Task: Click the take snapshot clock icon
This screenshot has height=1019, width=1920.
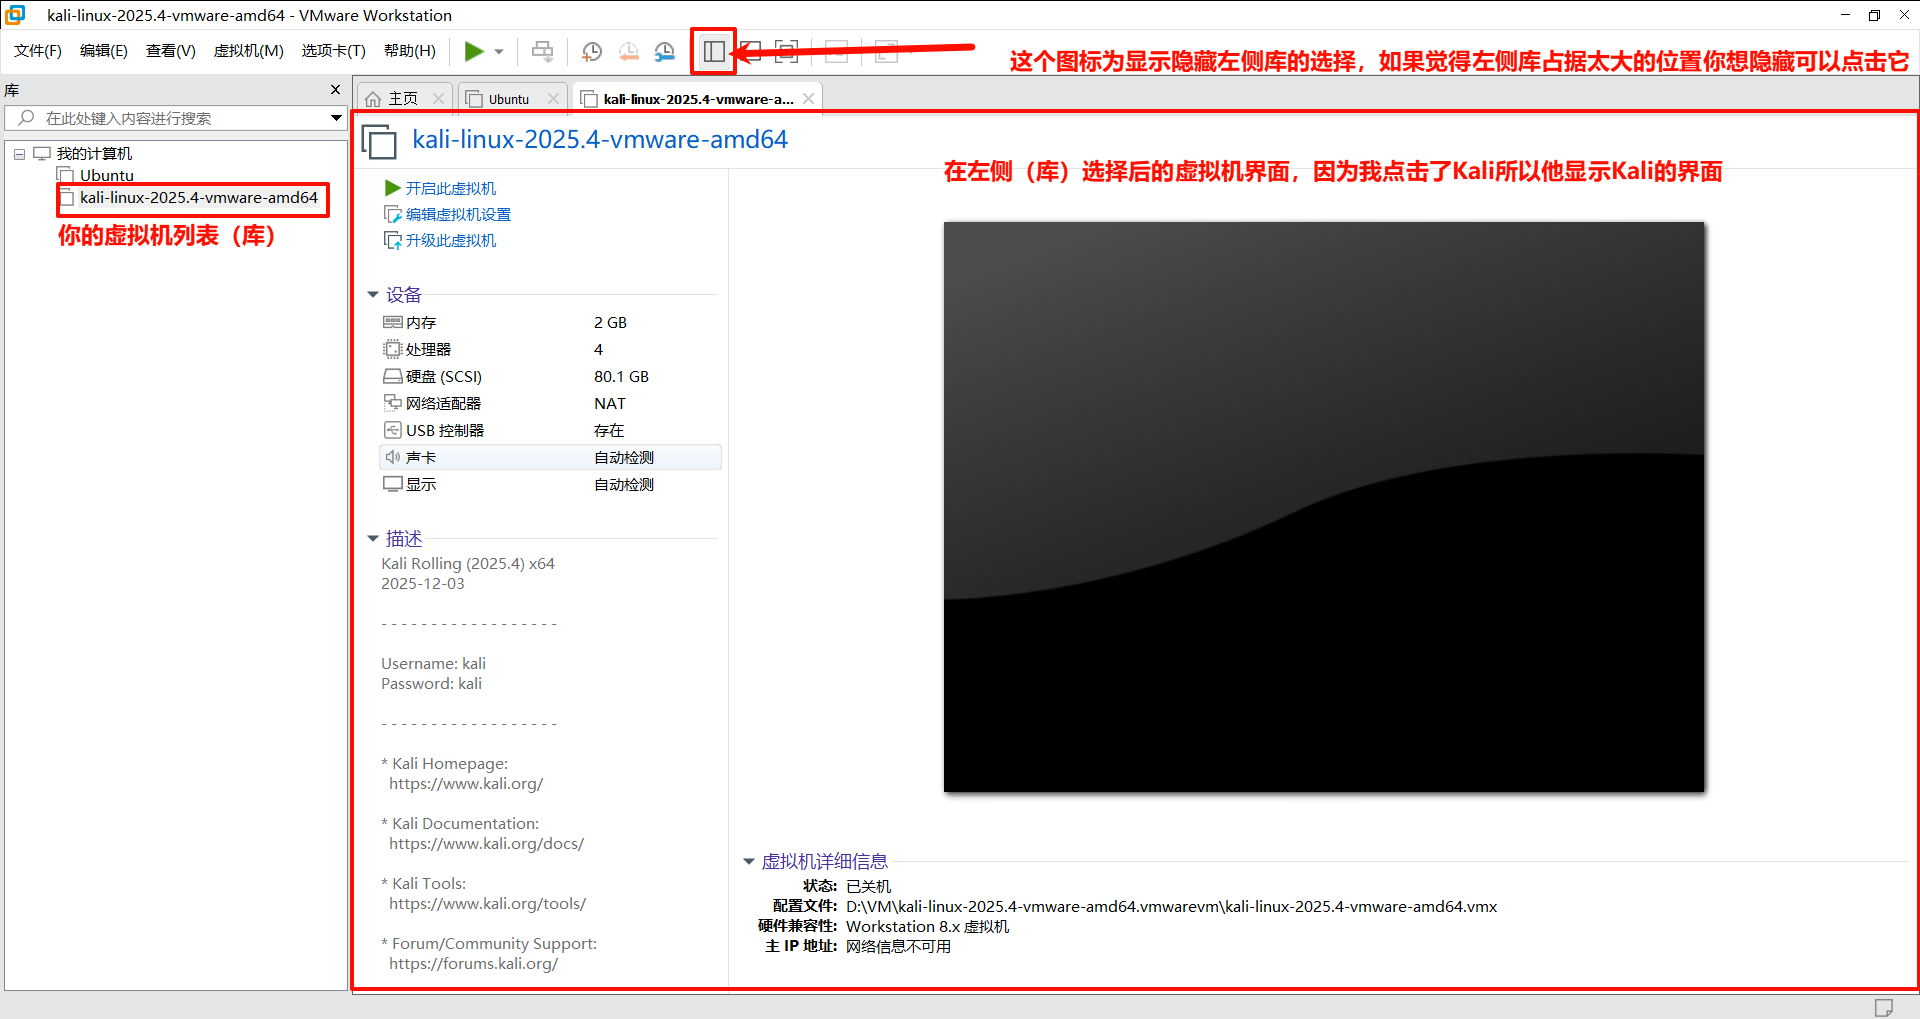Action: [592, 52]
